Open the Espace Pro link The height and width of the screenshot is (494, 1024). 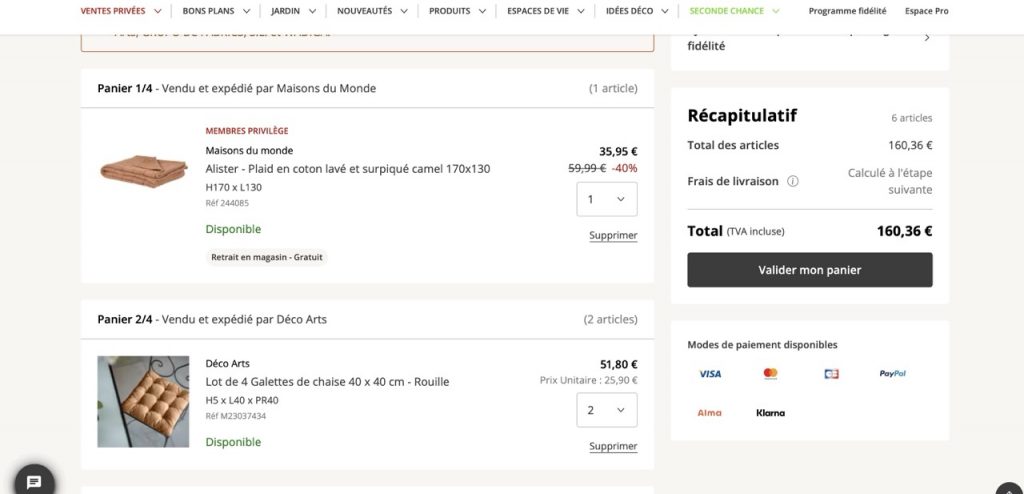coord(927,11)
